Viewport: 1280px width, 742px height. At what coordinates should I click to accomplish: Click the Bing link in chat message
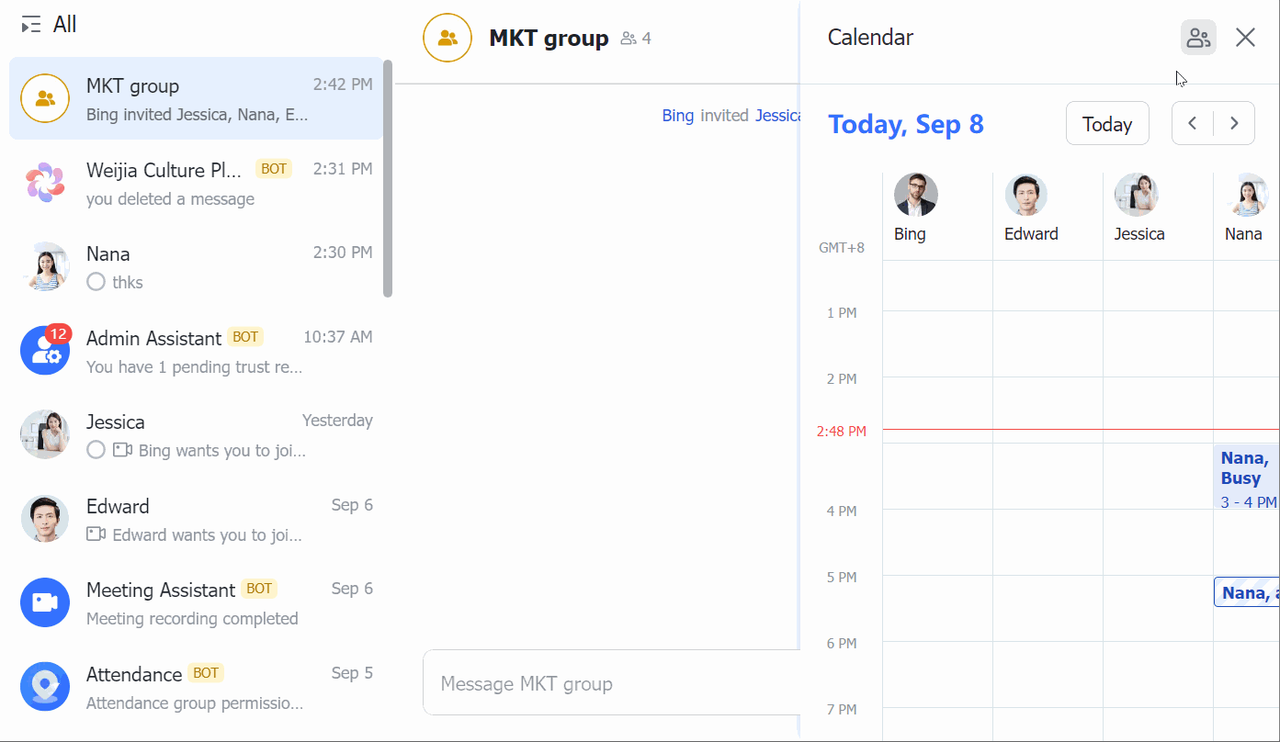click(x=677, y=116)
